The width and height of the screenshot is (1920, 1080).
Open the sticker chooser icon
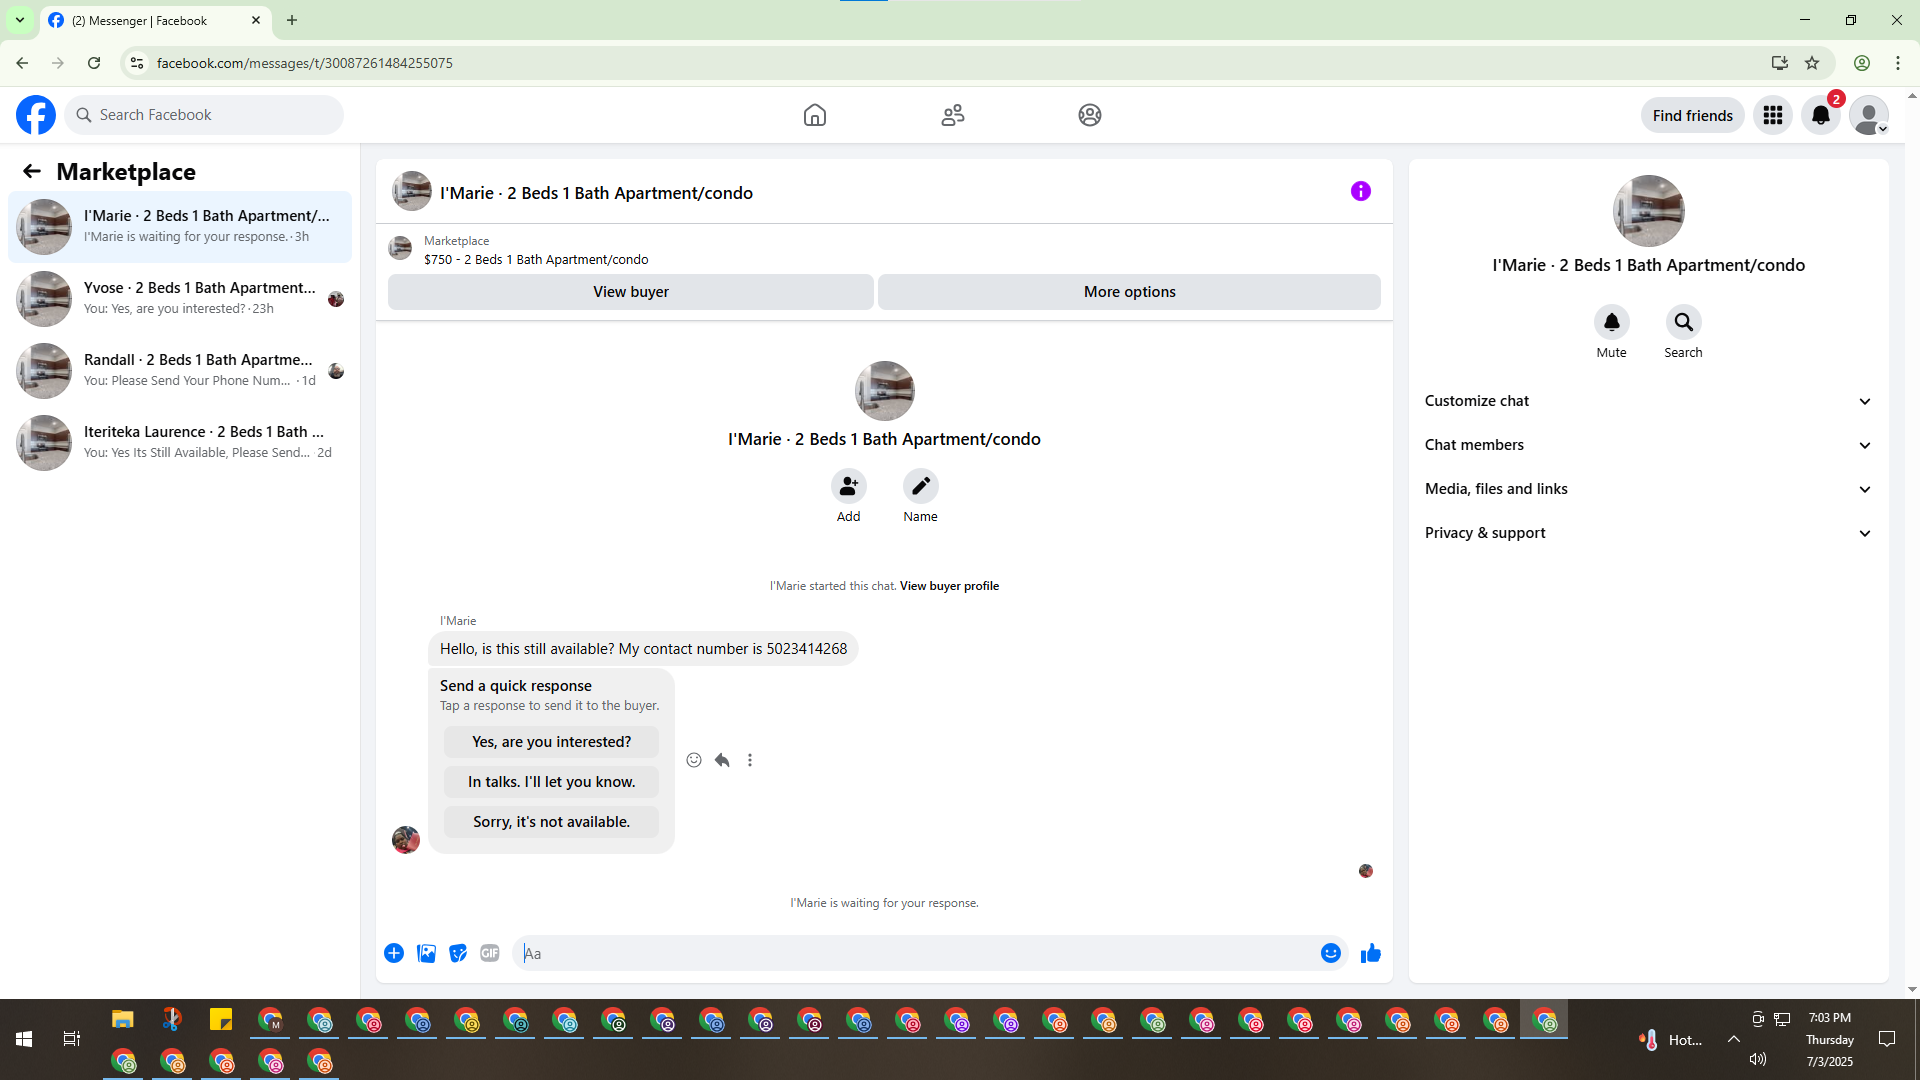click(458, 953)
